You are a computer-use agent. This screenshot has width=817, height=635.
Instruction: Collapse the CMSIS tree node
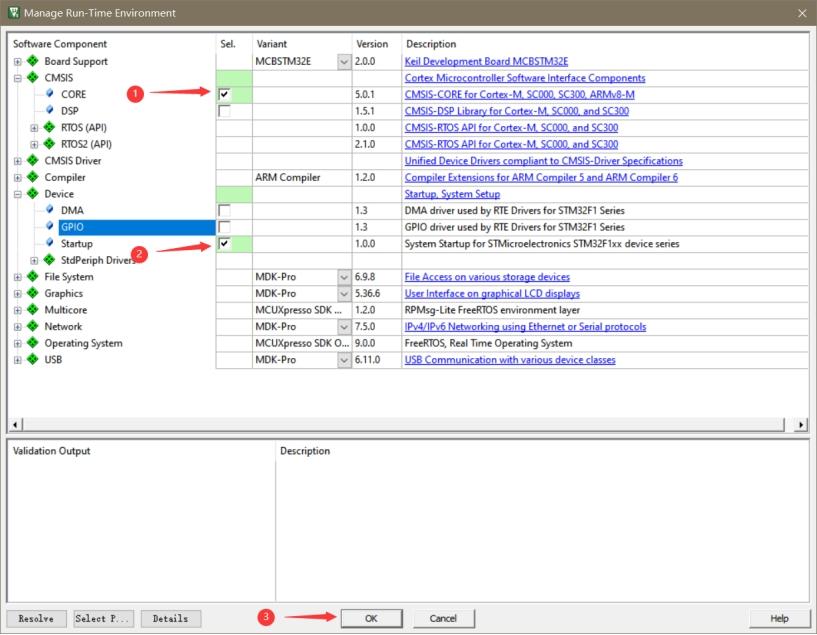pyautogui.click(x=18, y=78)
